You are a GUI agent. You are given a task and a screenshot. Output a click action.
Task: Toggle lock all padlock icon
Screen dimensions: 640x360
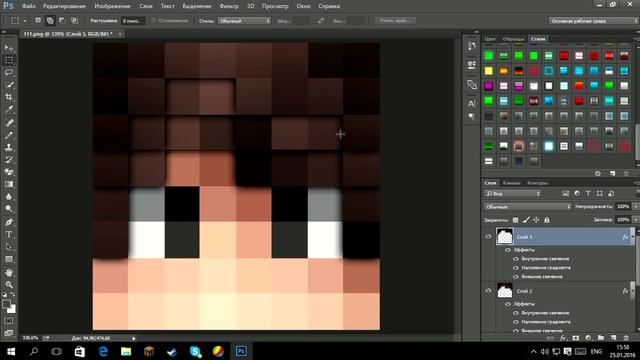pos(547,220)
